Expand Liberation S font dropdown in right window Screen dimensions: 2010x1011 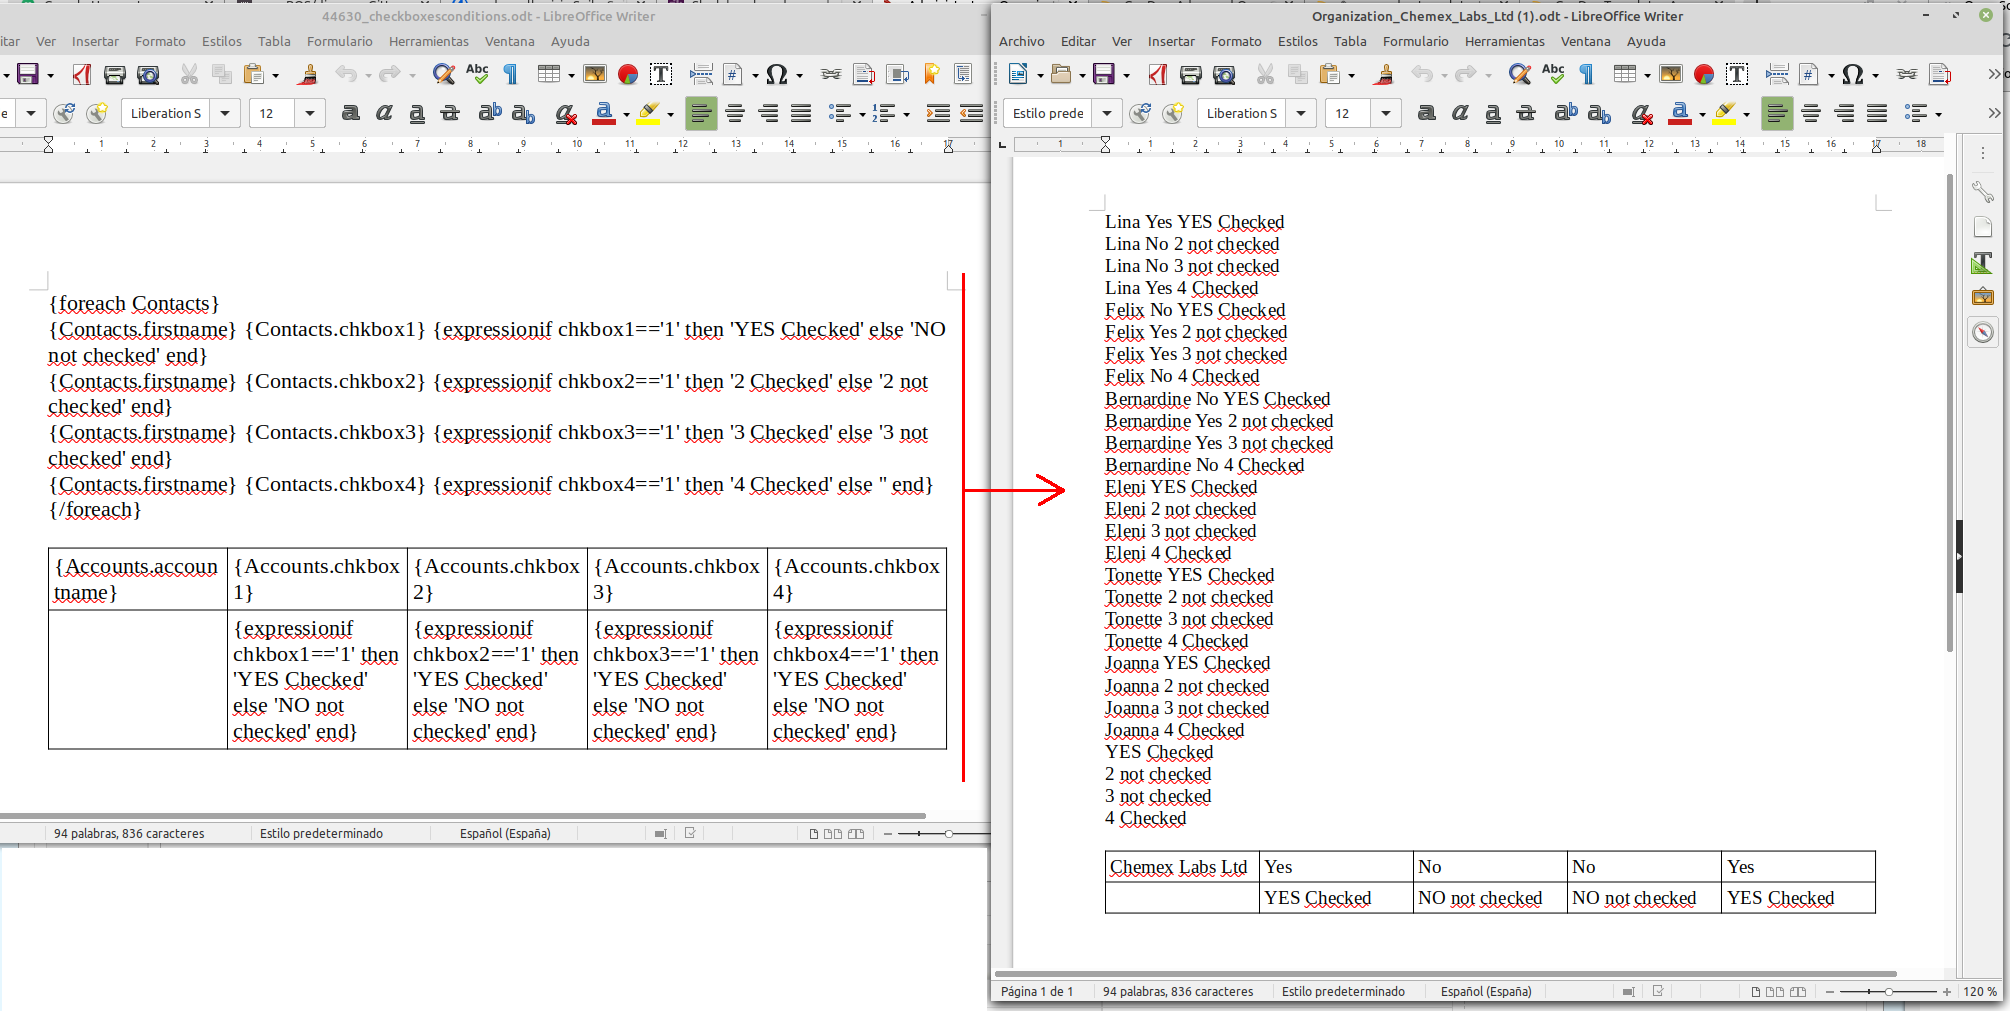[1300, 114]
